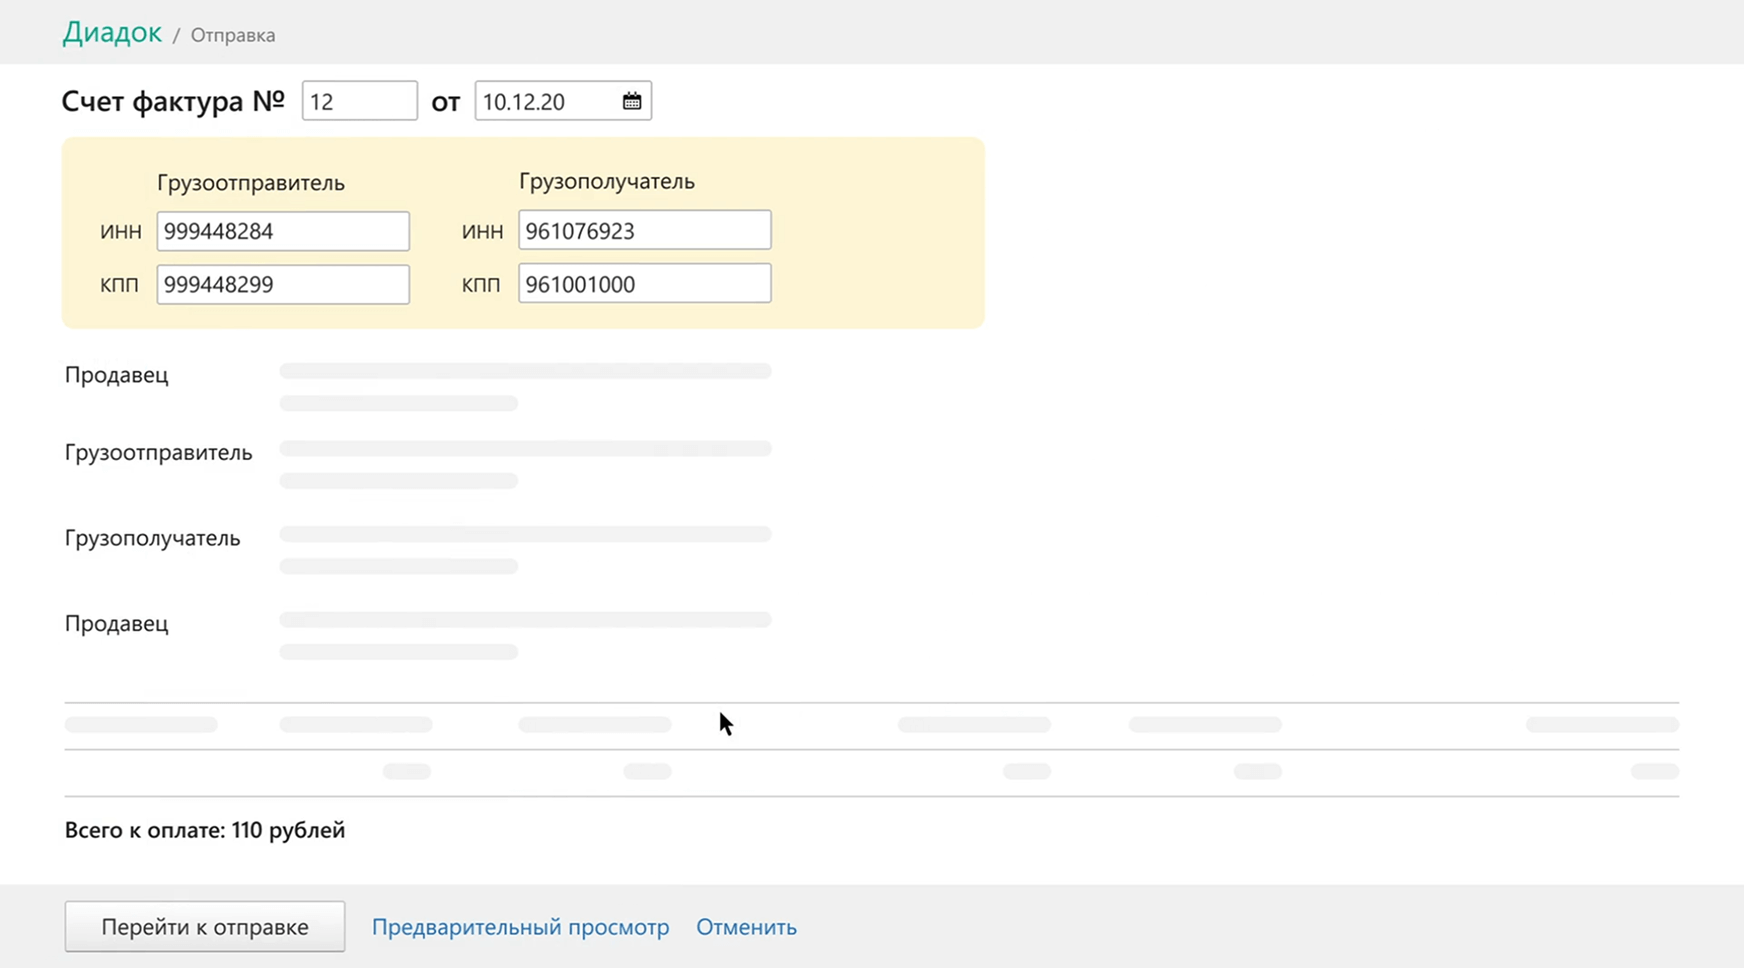Click the ИНН label beside 999448284
The image size is (1744, 968).
pyautogui.click(x=120, y=231)
